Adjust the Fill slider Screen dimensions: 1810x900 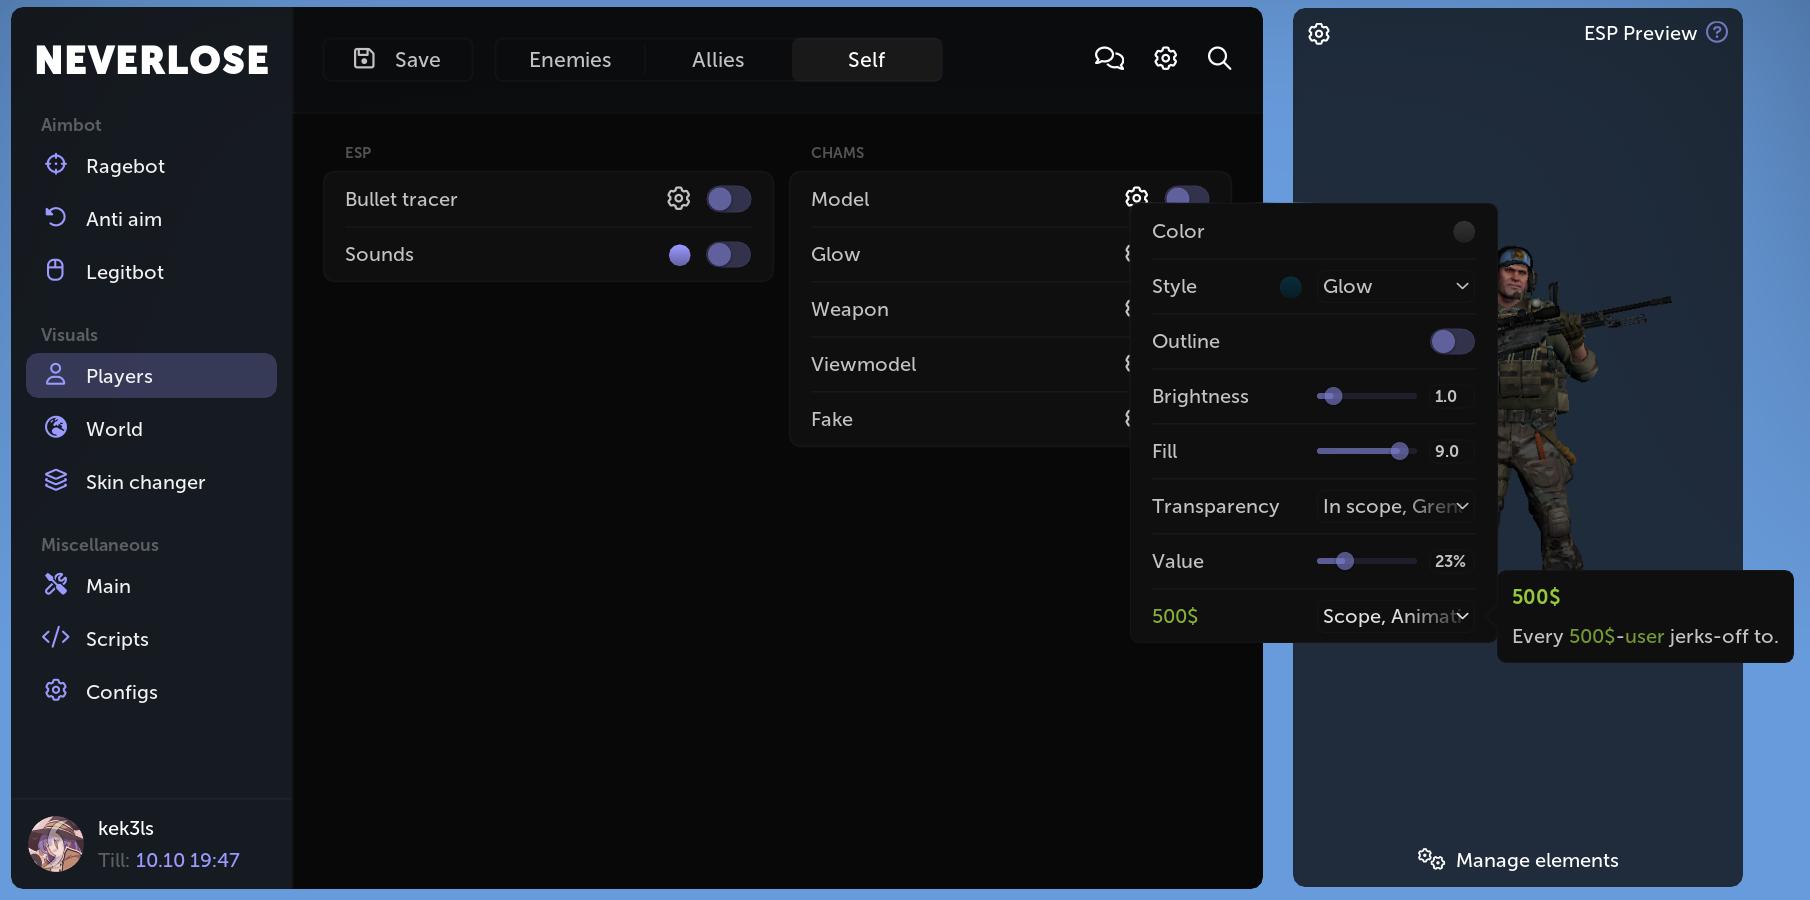[1367, 451]
